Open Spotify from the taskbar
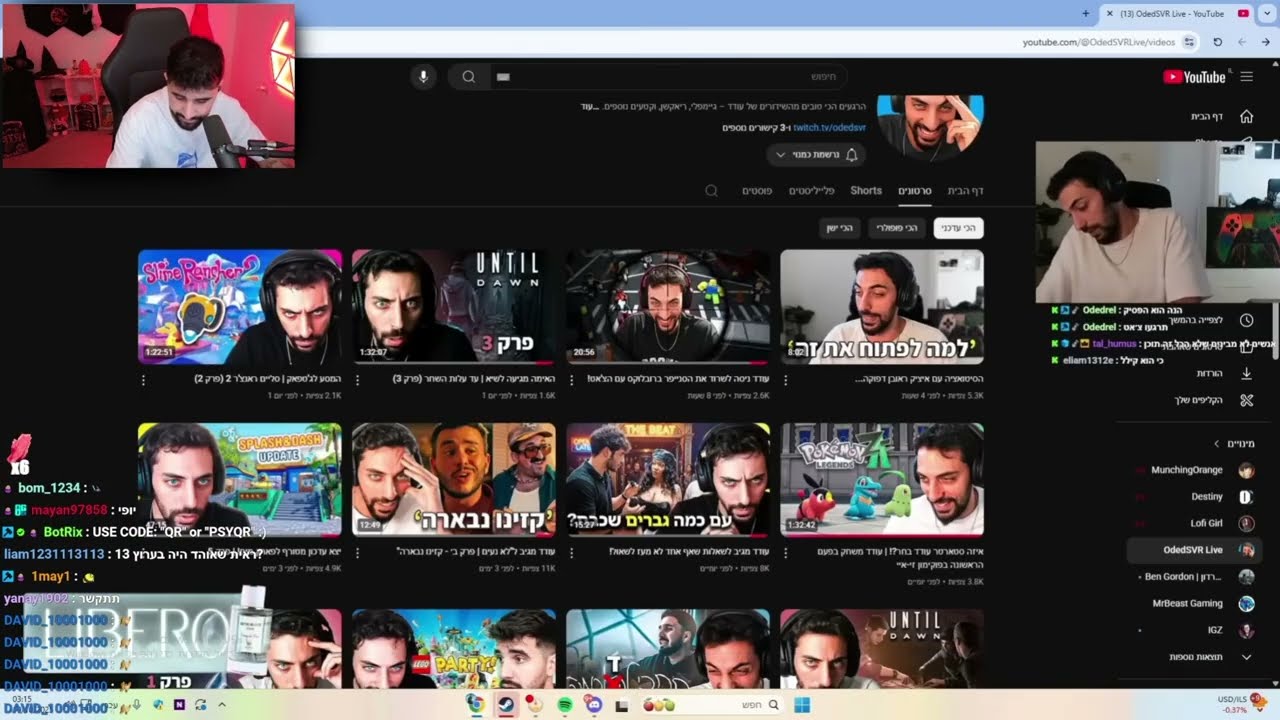 [x=565, y=705]
